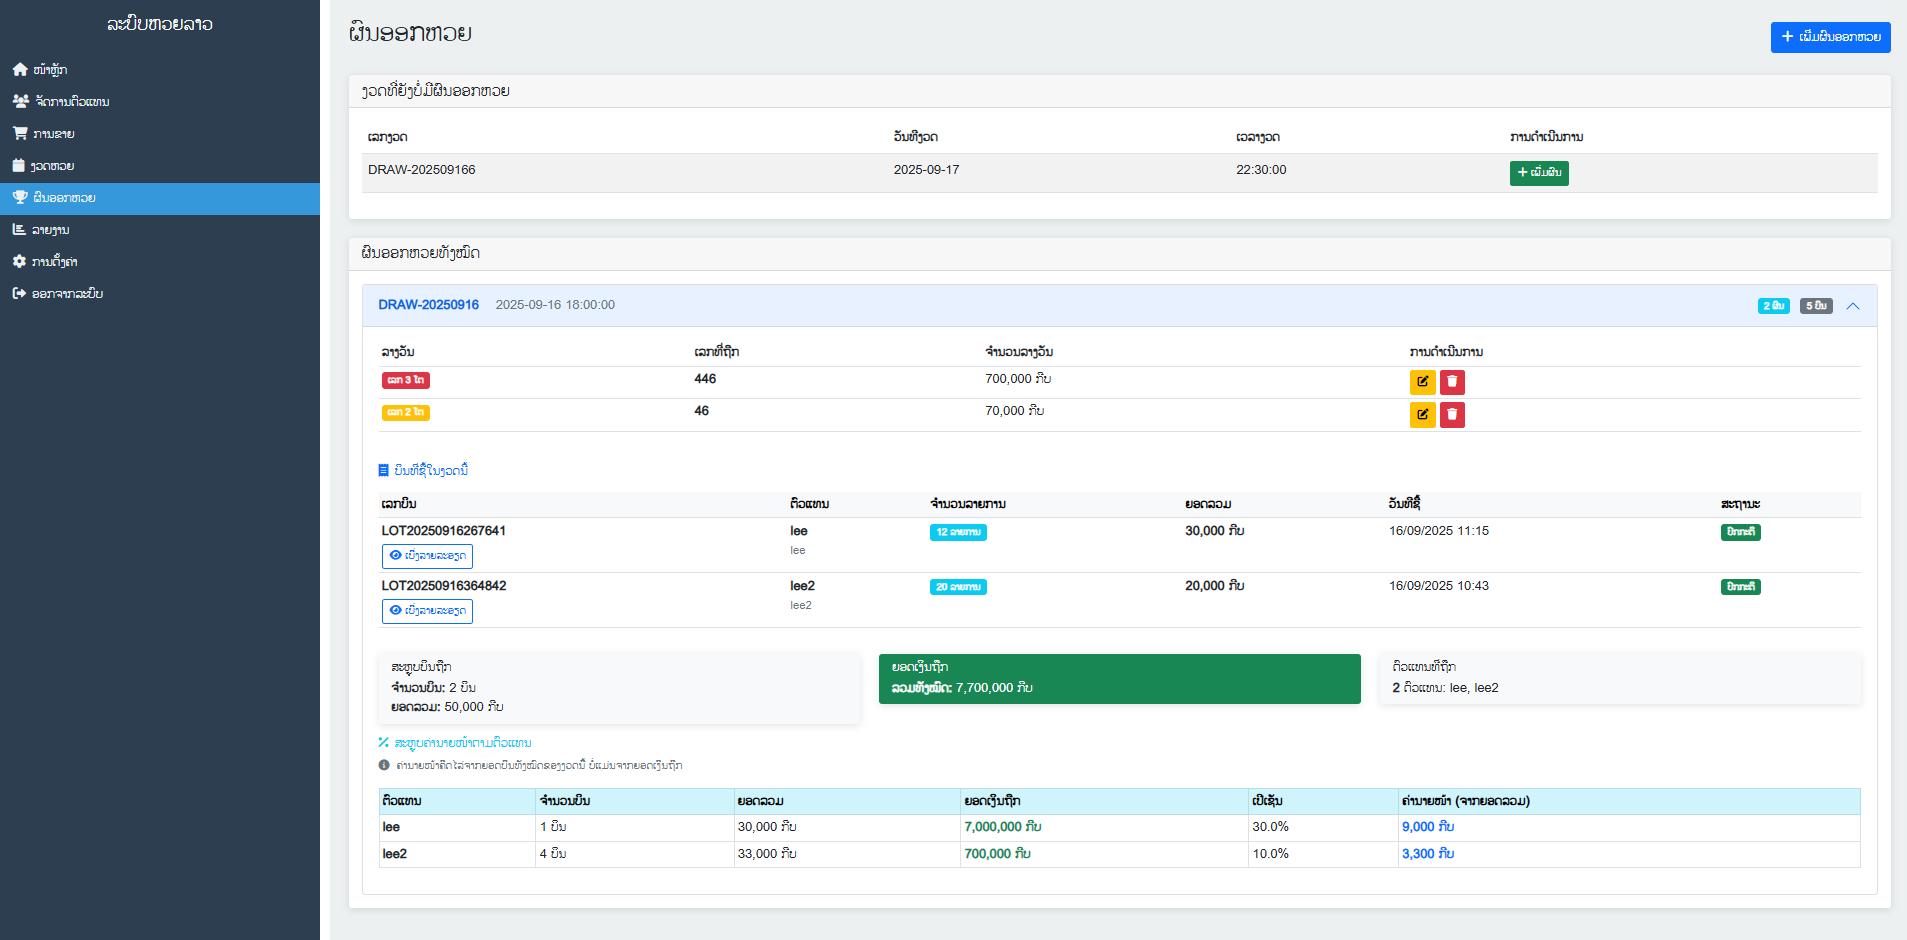Open sales via sidebar shopping cart icon
1907x940 pixels.
pyautogui.click(x=20, y=134)
